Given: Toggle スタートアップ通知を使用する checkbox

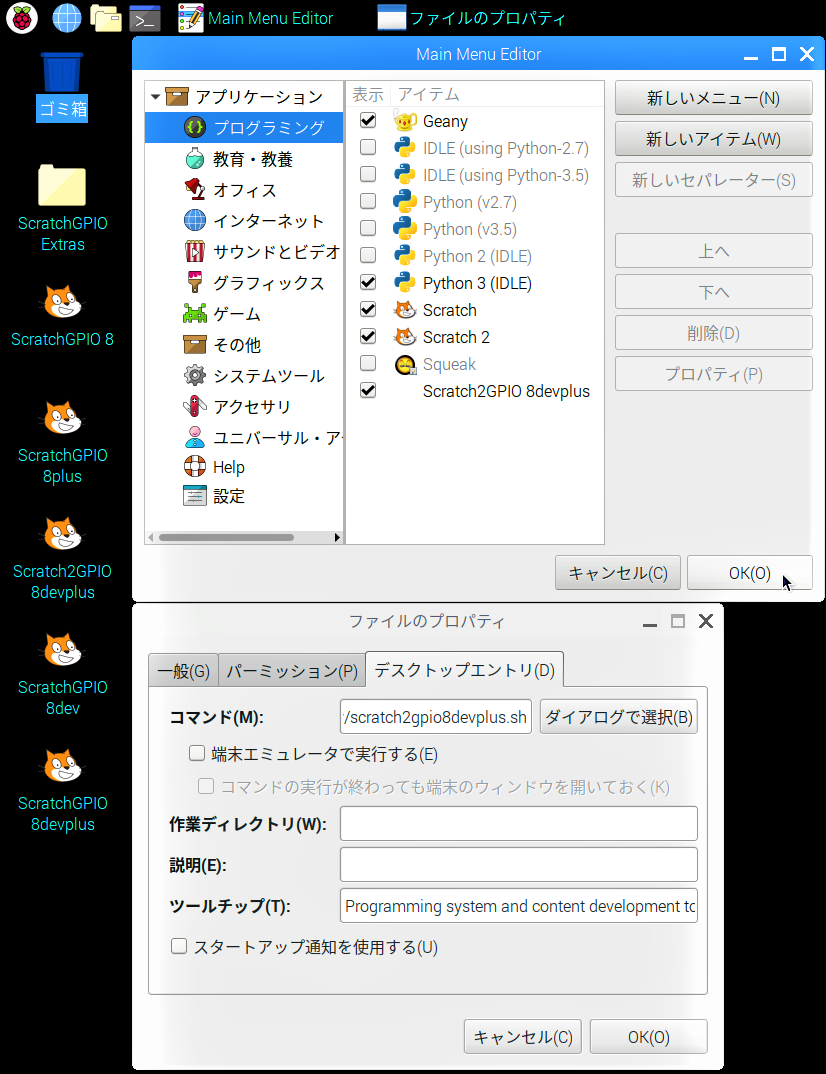Looking at the screenshot, I should pyautogui.click(x=179, y=946).
